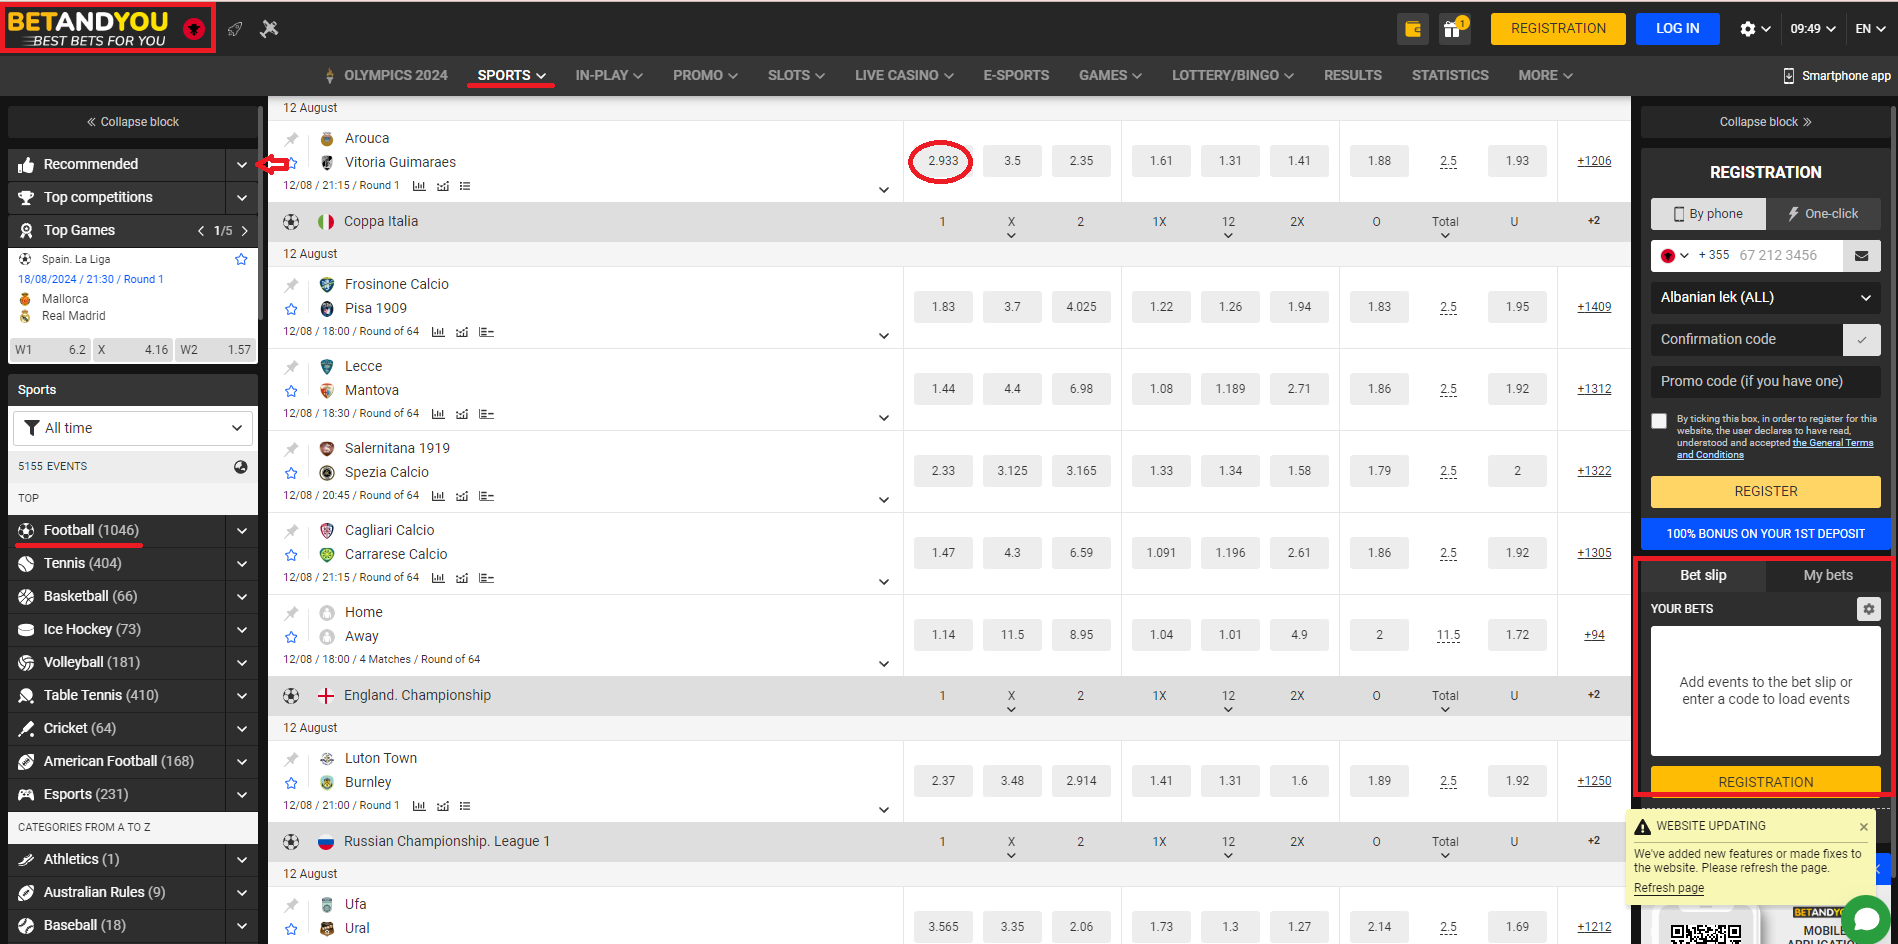Click the blue LOG IN button
Screen dimensions: 1898x944
coord(1677,29)
